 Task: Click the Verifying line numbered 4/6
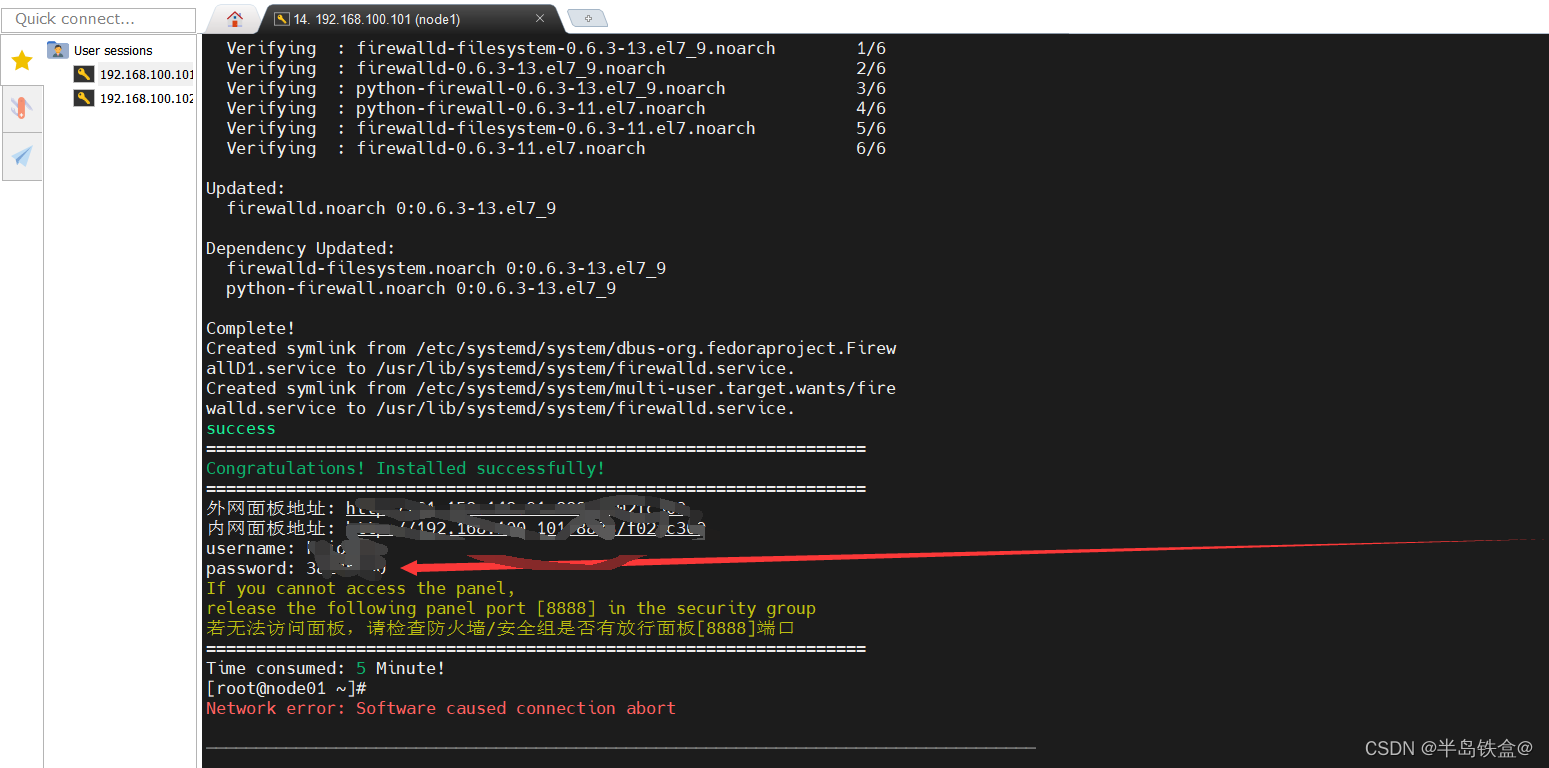click(556, 108)
